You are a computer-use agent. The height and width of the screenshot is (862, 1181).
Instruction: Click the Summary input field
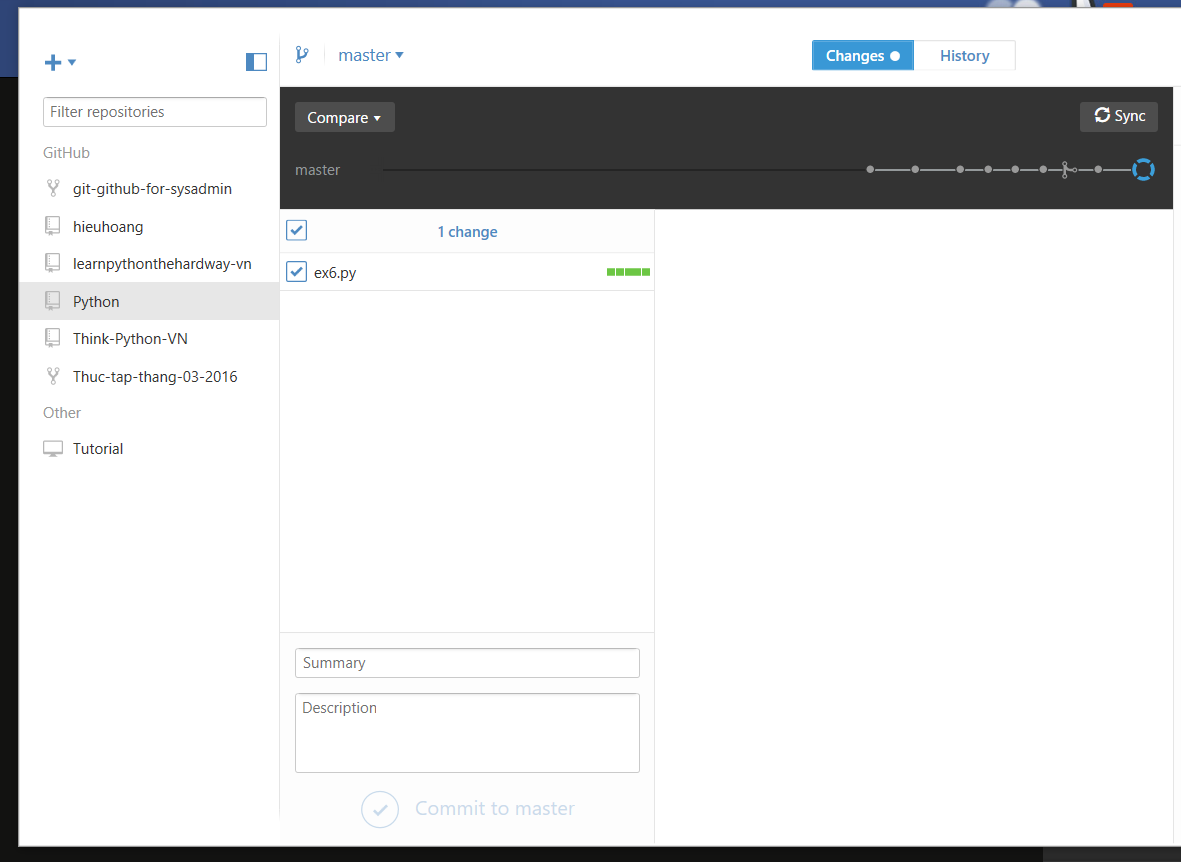point(466,662)
